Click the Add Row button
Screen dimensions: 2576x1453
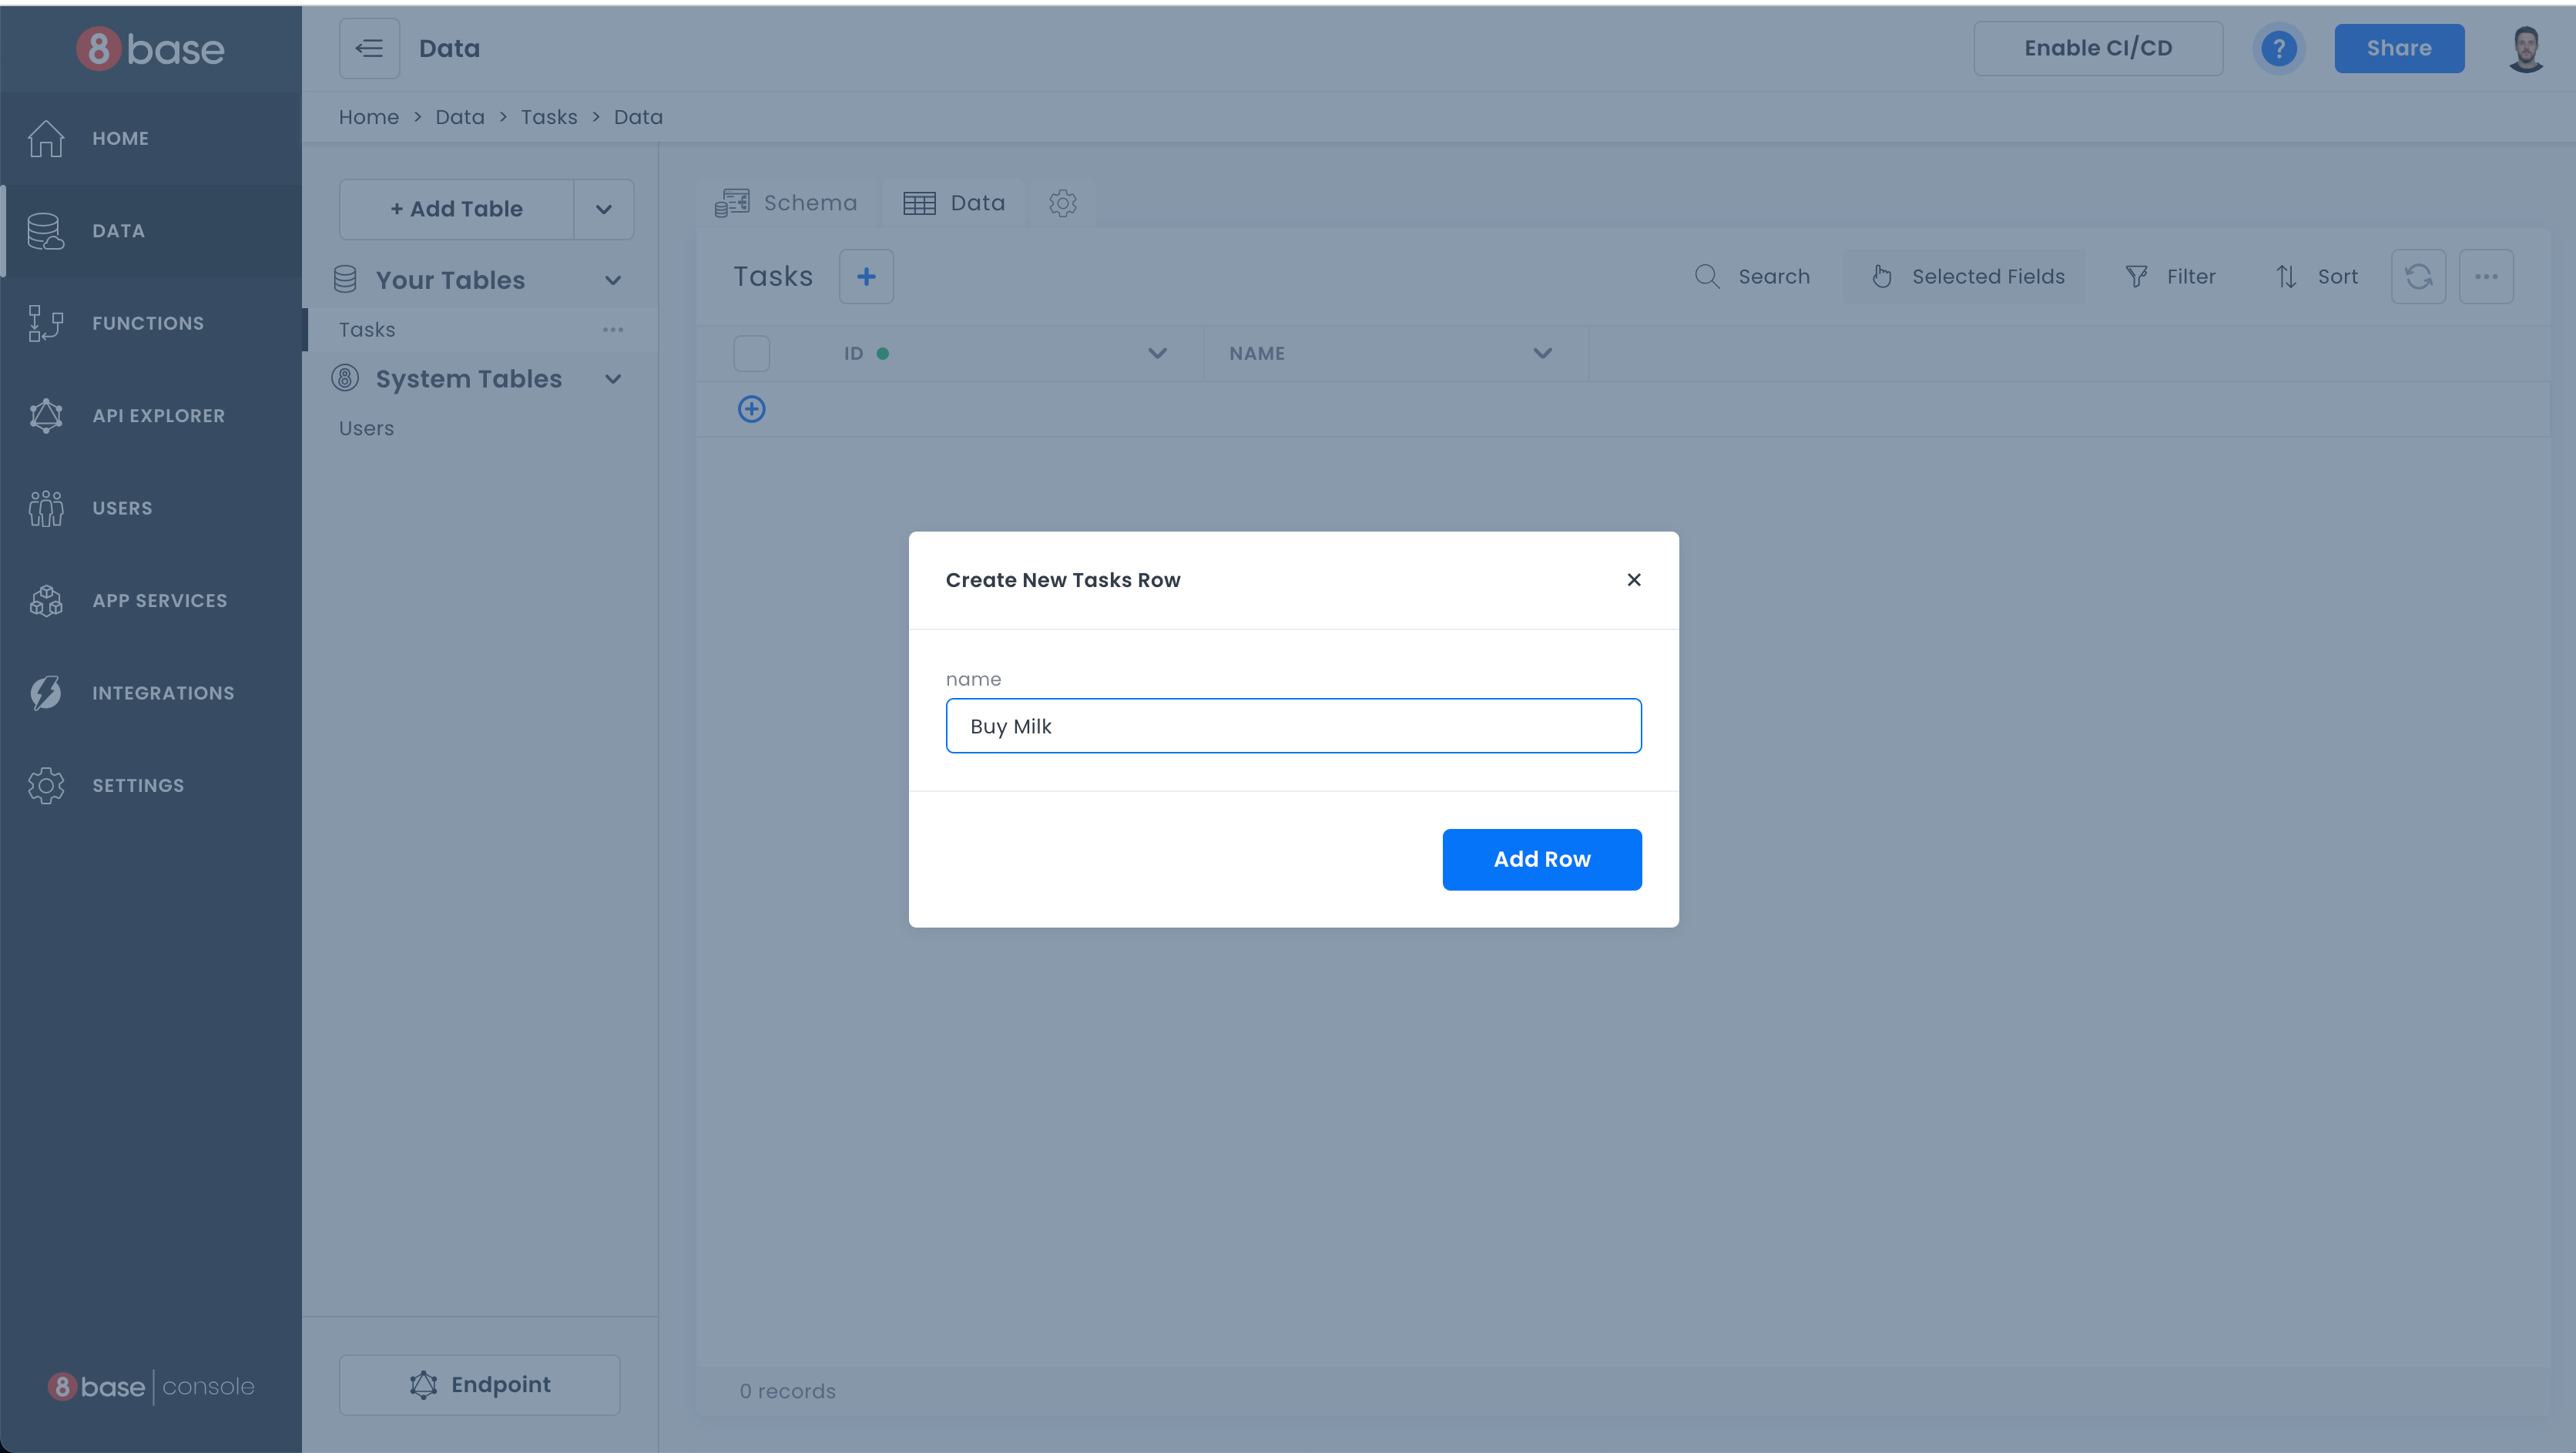pos(1541,859)
